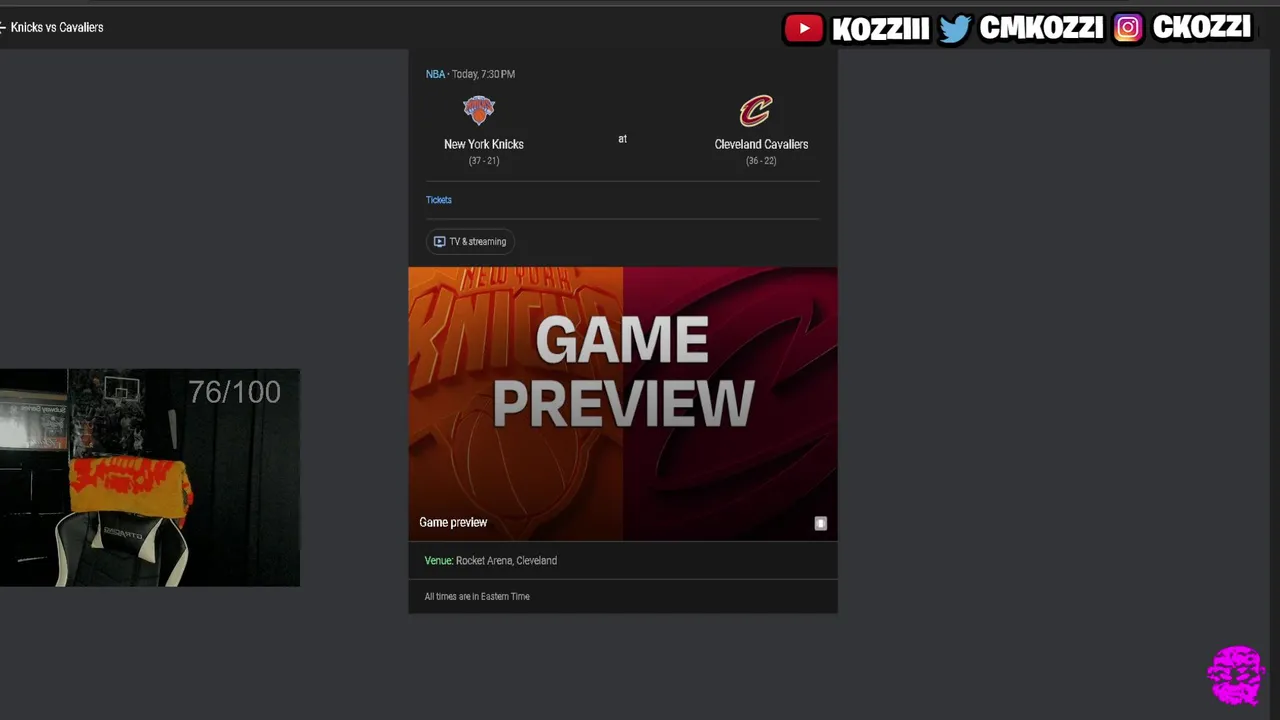Click the 76/100 counter text
This screenshot has height=720, width=1280.
tap(235, 392)
